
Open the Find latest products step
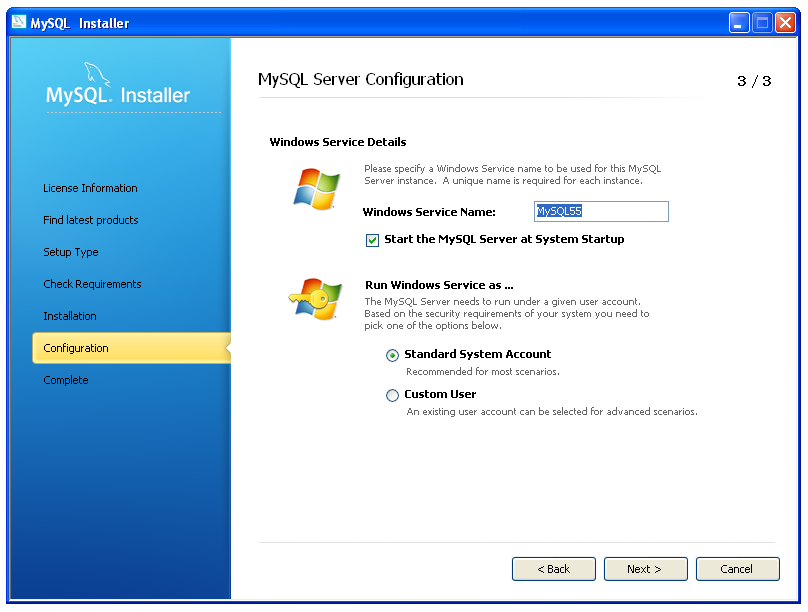91,220
